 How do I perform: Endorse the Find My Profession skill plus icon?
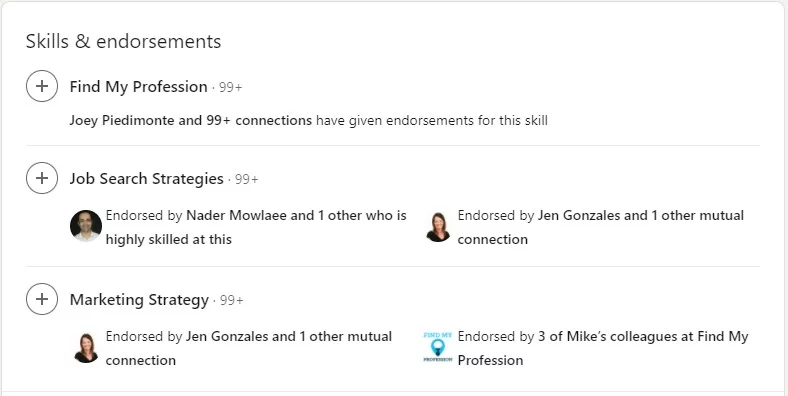coord(42,86)
